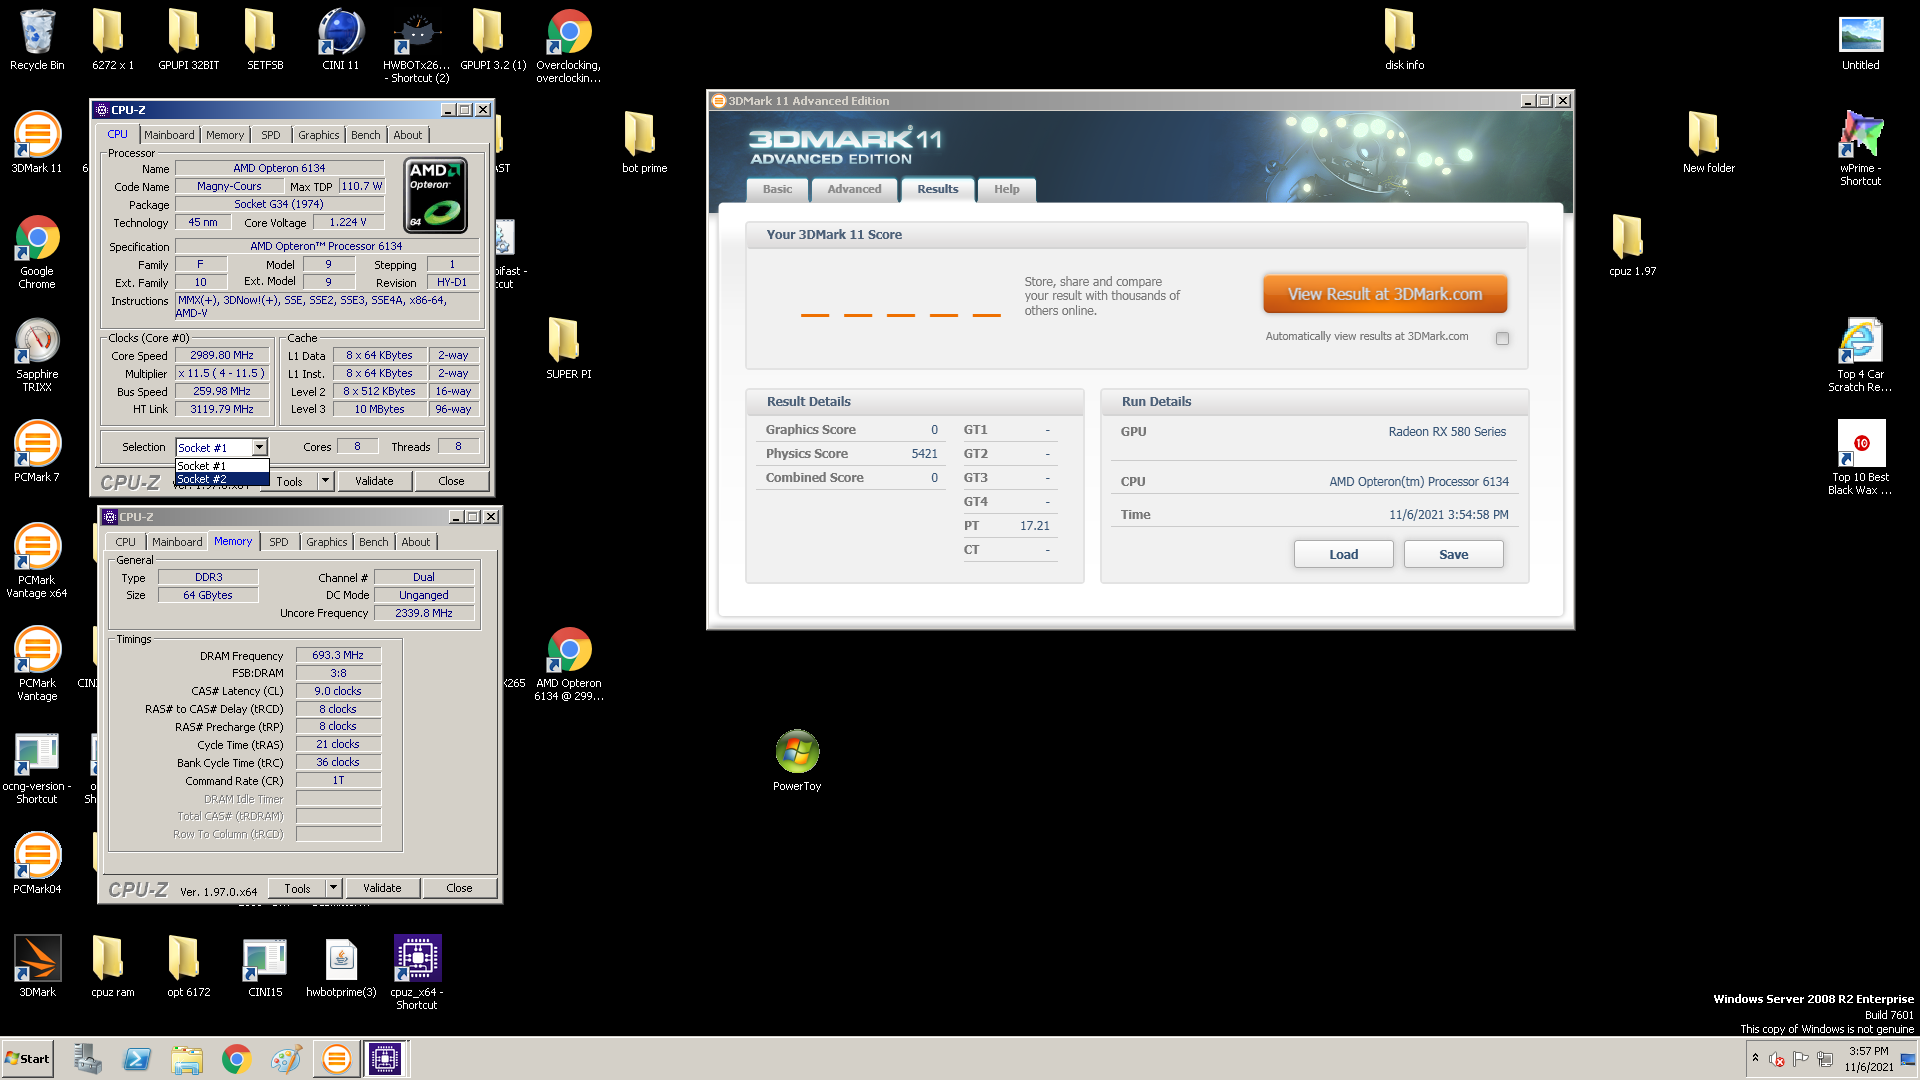This screenshot has width=1920, height=1080.
Task: Click Validate in the upper CPU-Z window
Action: click(374, 481)
